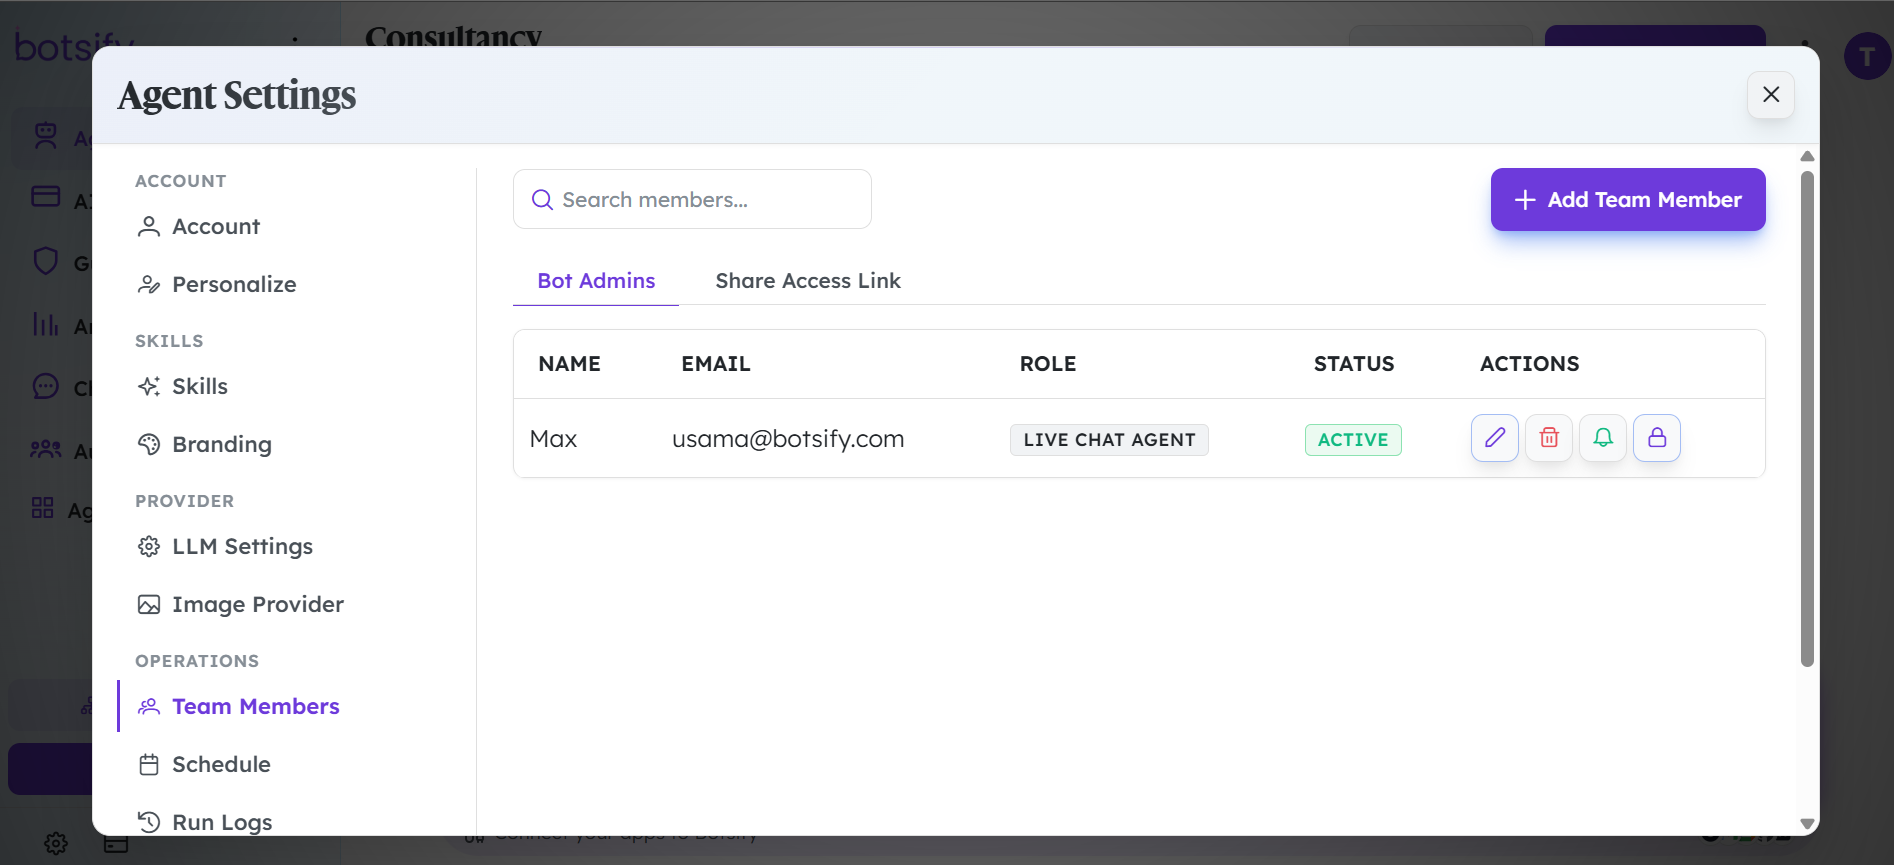Click the card icon in background sidebar

click(x=46, y=196)
